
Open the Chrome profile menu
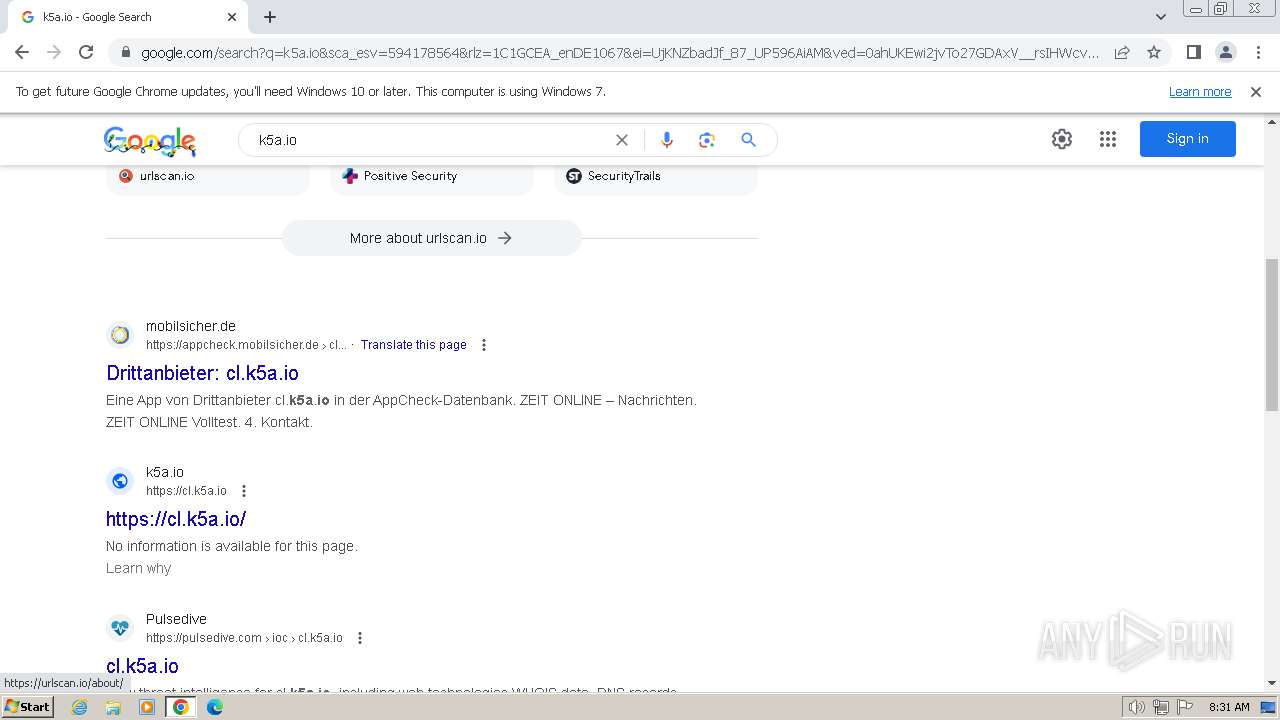(x=1225, y=52)
